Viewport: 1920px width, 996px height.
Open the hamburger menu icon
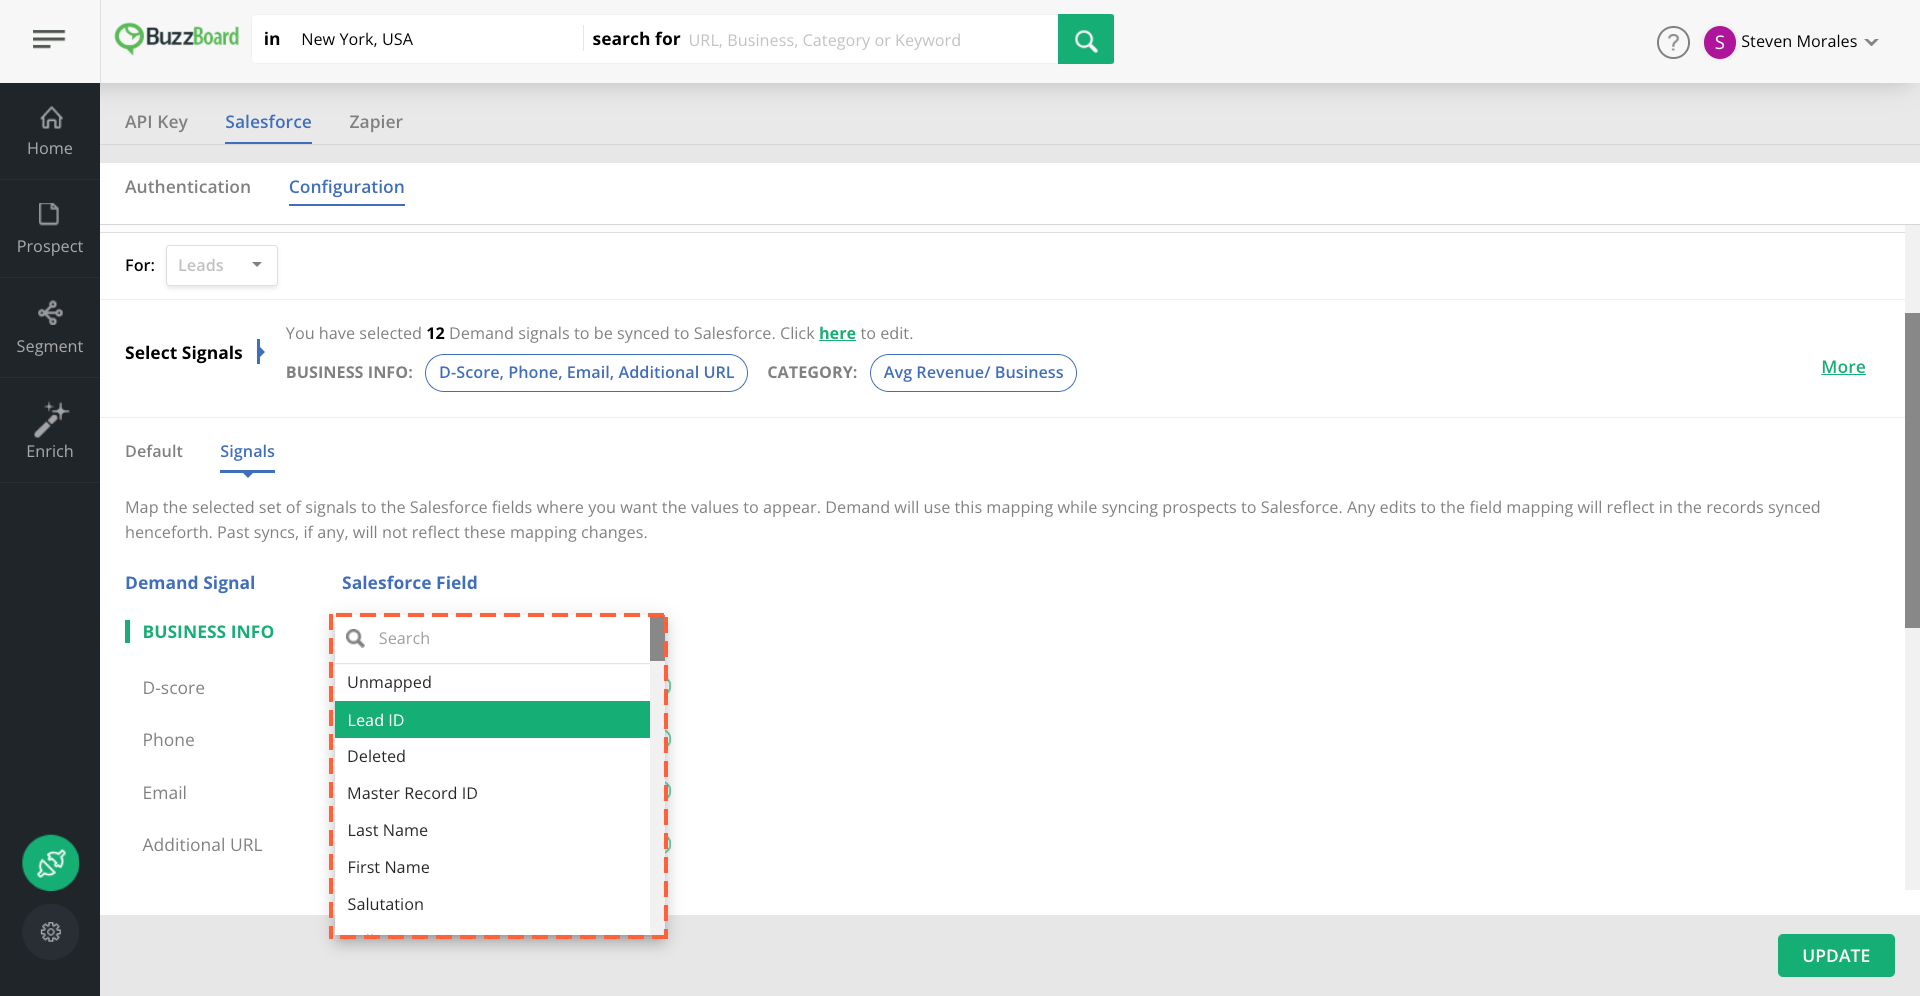(x=48, y=39)
